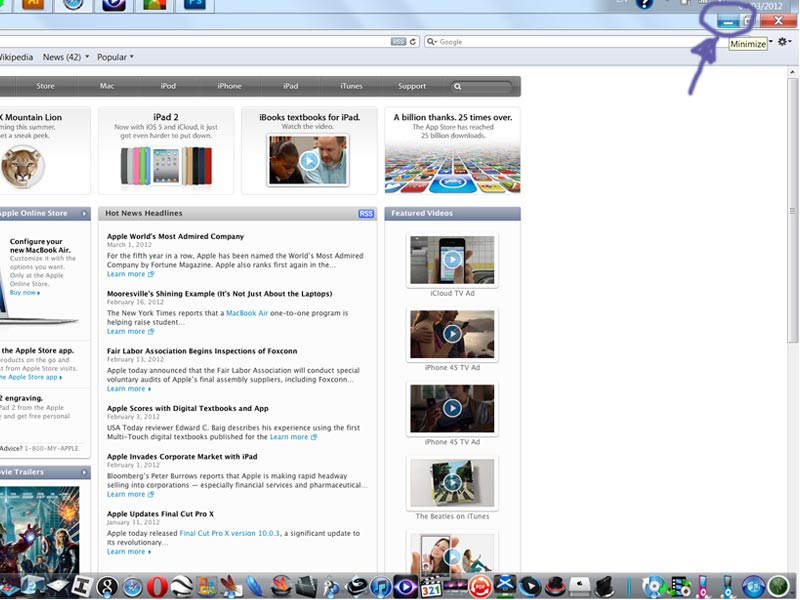The height and width of the screenshot is (600, 800).
Task: Open the 321 clapperboard media player
Action: [x=430, y=587]
